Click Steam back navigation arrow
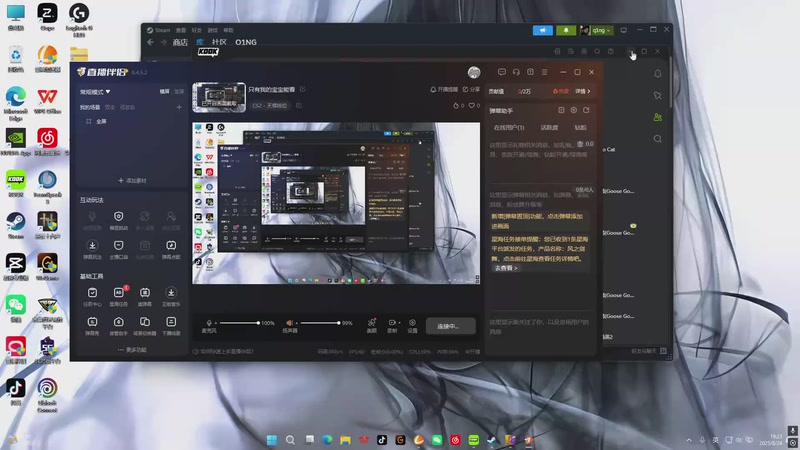The width and height of the screenshot is (800, 450). 151,42
